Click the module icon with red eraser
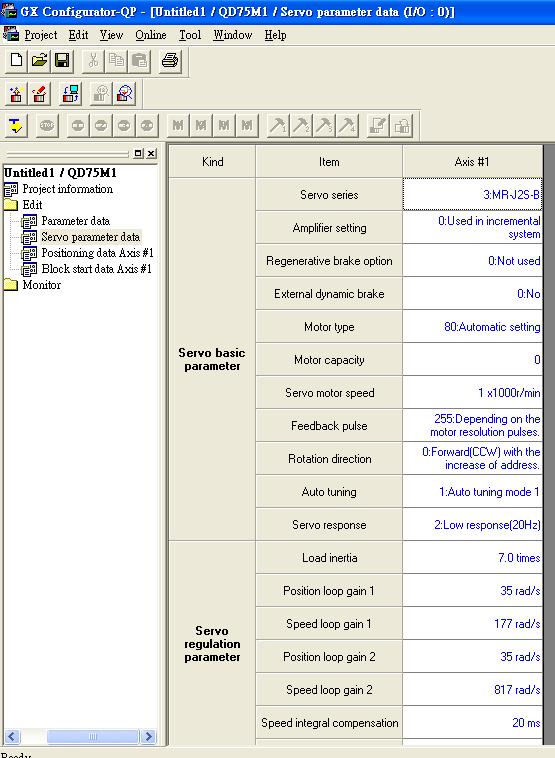The height and width of the screenshot is (758, 555). 39,94
